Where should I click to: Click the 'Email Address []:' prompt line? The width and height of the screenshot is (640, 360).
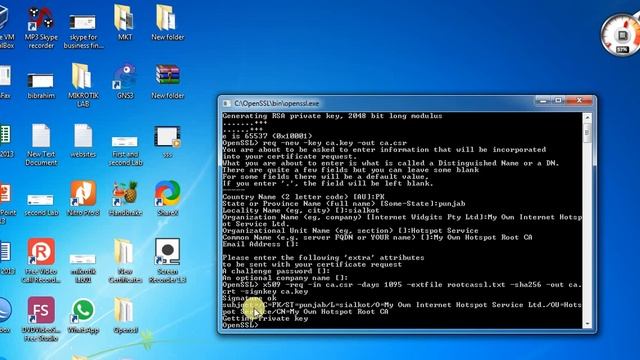click(x=260, y=244)
